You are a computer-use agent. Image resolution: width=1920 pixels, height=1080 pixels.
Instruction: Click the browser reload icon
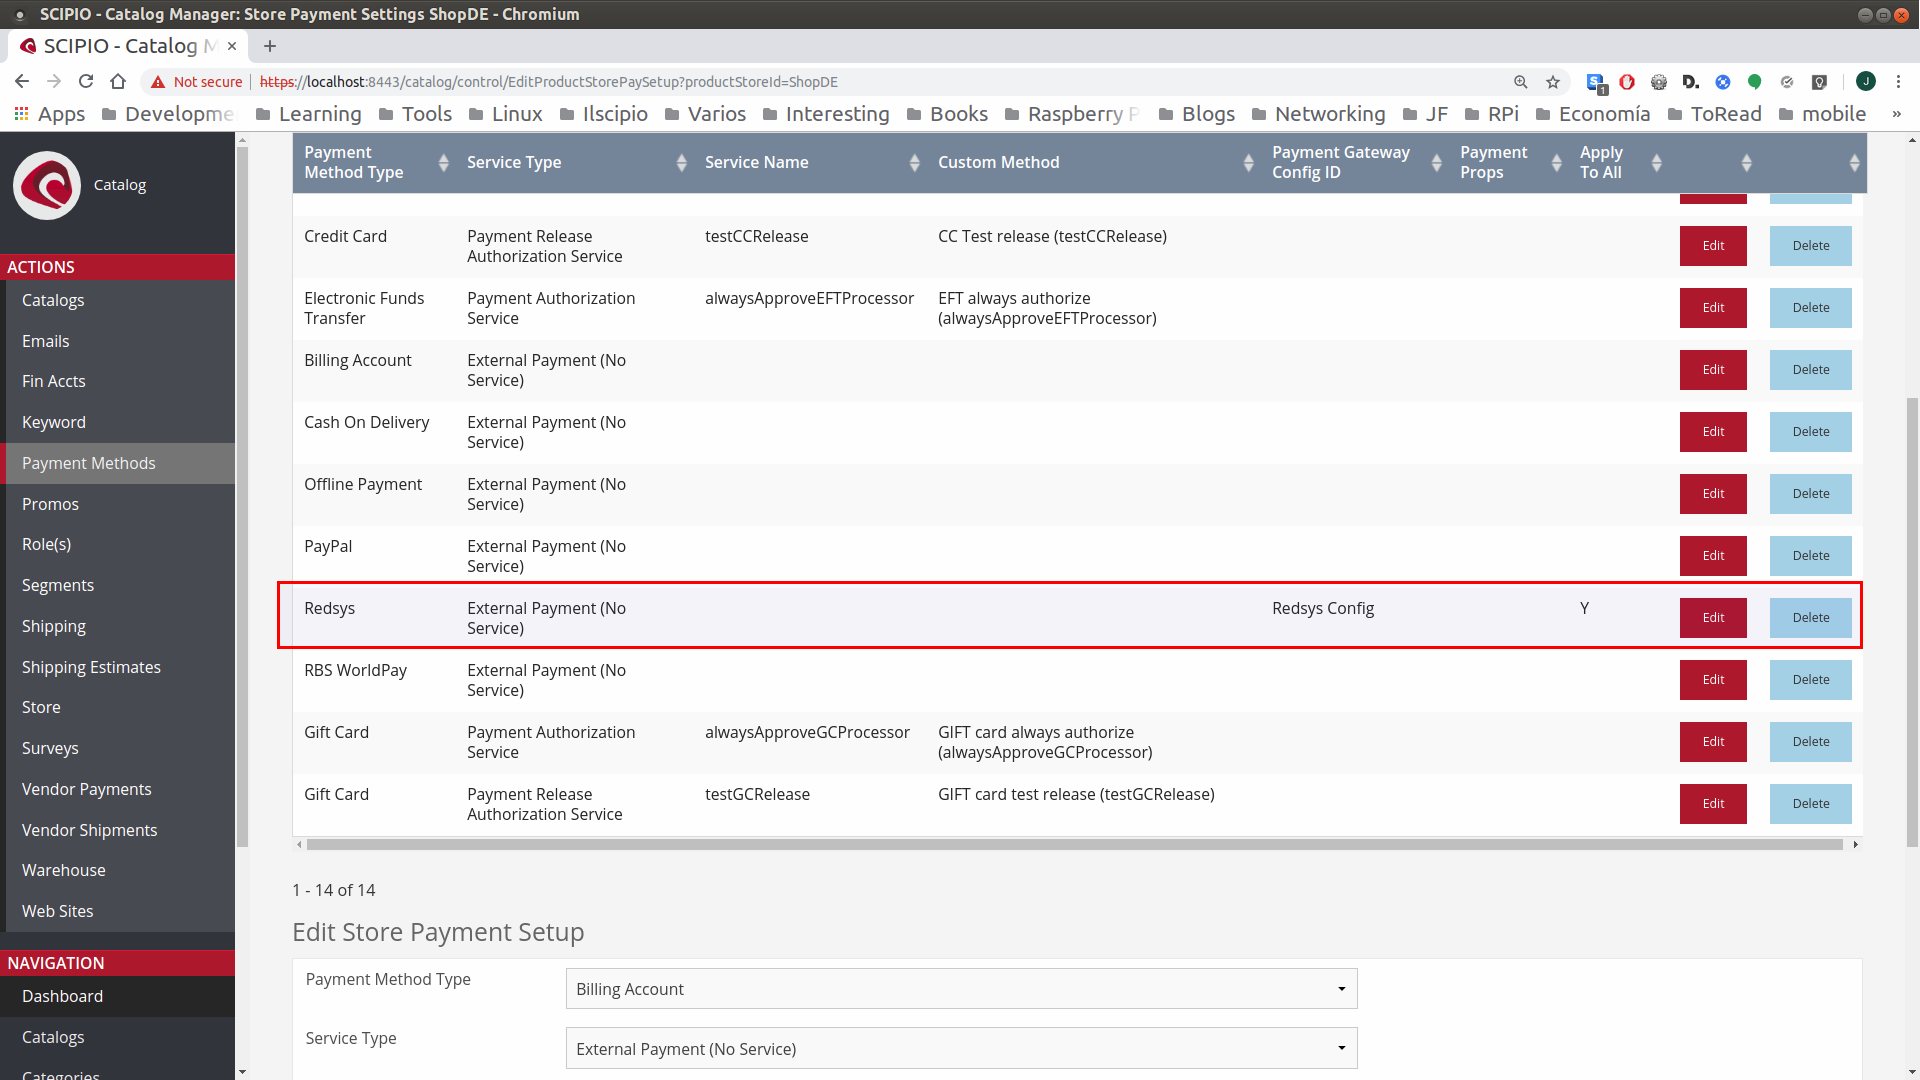coord(86,82)
